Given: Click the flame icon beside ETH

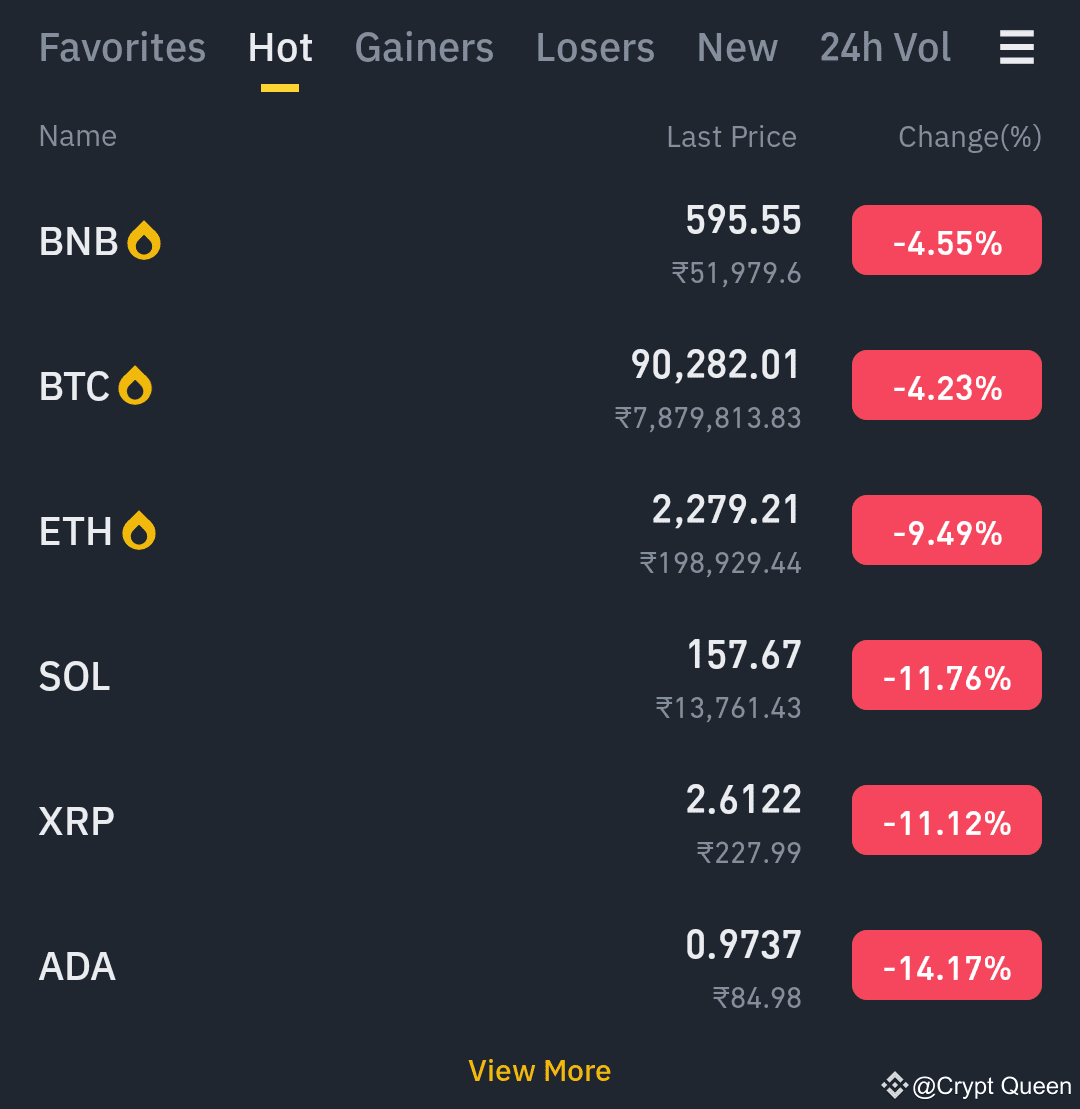Looking at the screenshot, I should click(x=139, y=530).
